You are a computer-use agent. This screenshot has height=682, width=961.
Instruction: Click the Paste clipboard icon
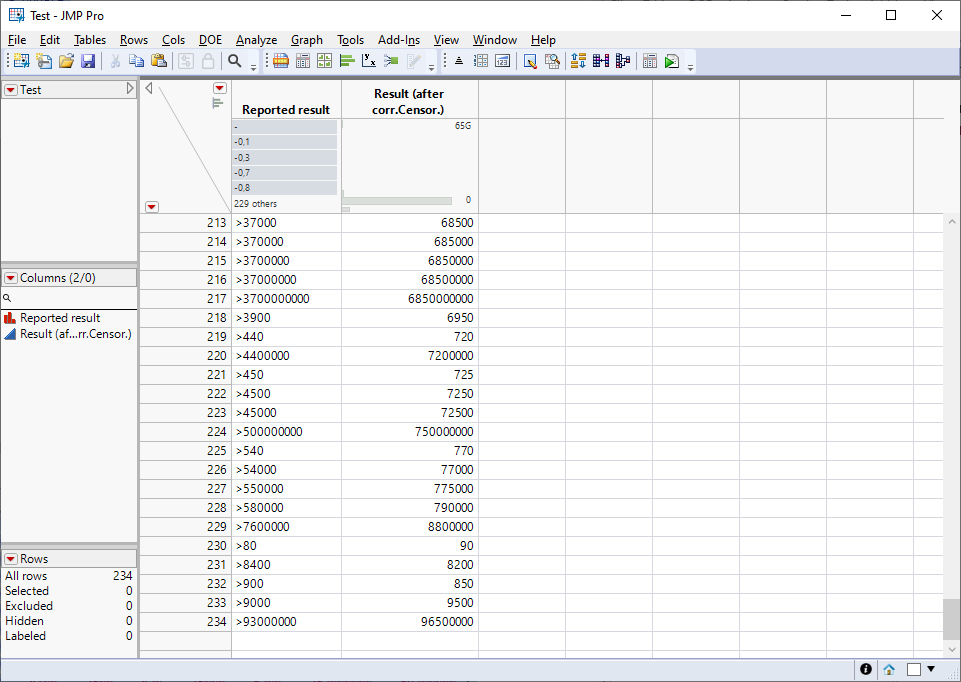158,61
